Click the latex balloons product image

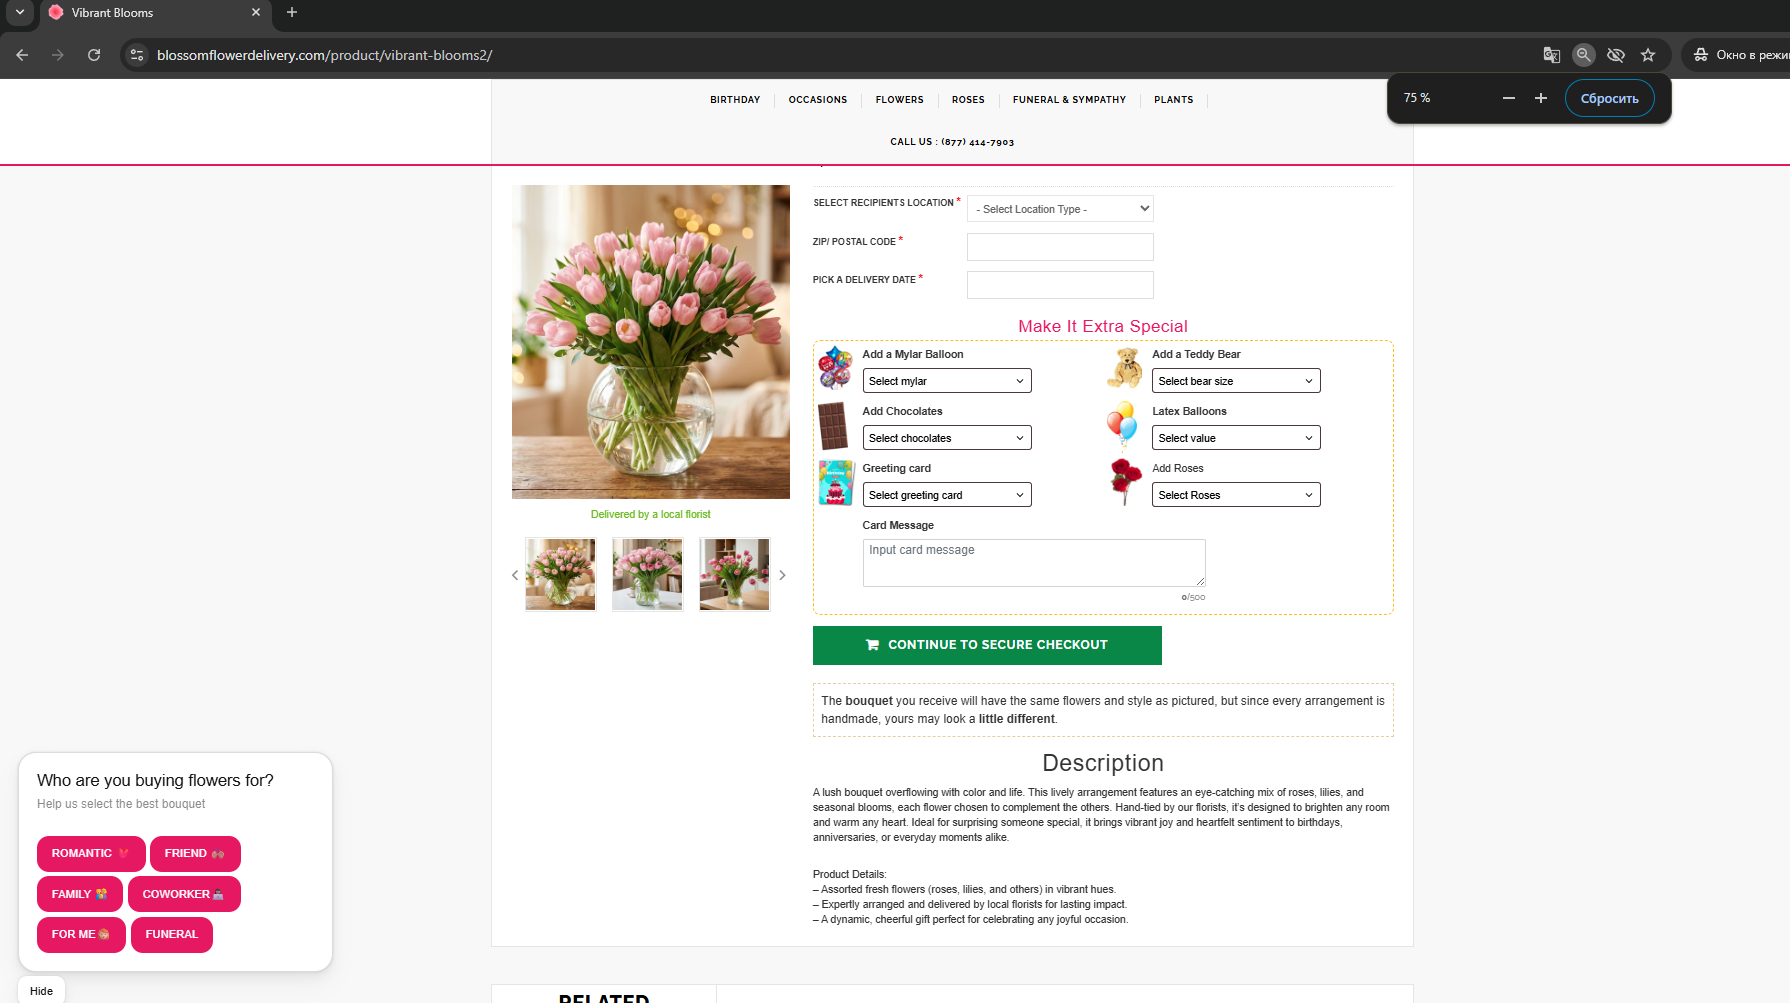[1122, 425]
